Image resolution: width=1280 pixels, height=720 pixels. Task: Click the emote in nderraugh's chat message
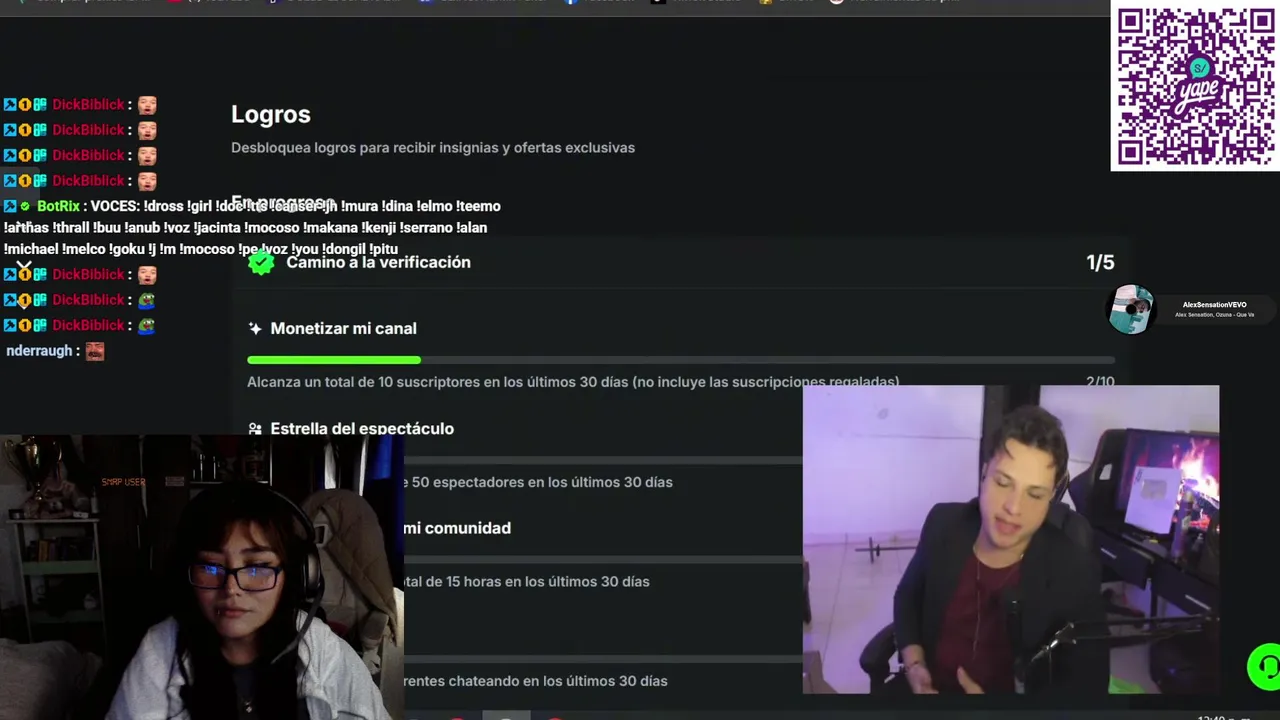[95, 351]
